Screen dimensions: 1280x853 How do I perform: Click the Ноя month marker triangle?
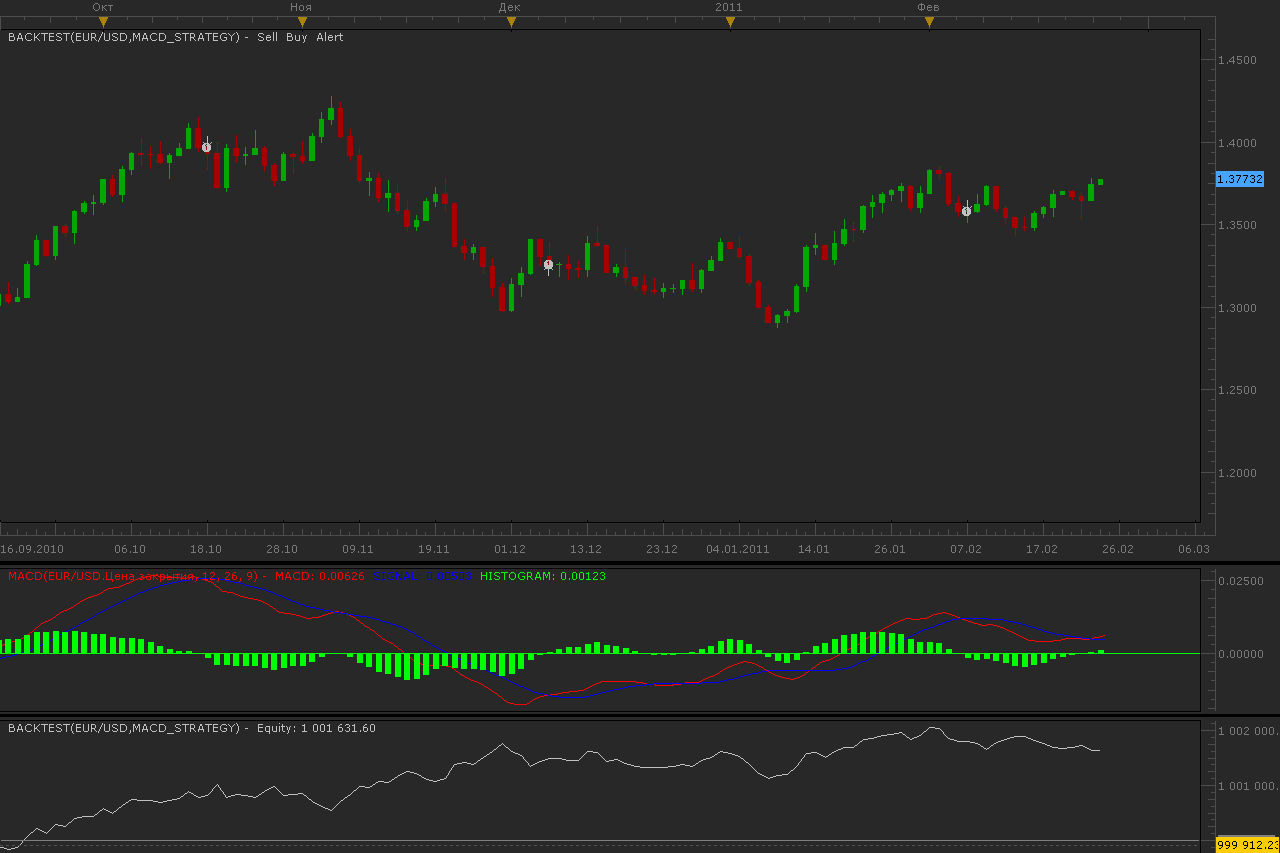tap(302, 21)
